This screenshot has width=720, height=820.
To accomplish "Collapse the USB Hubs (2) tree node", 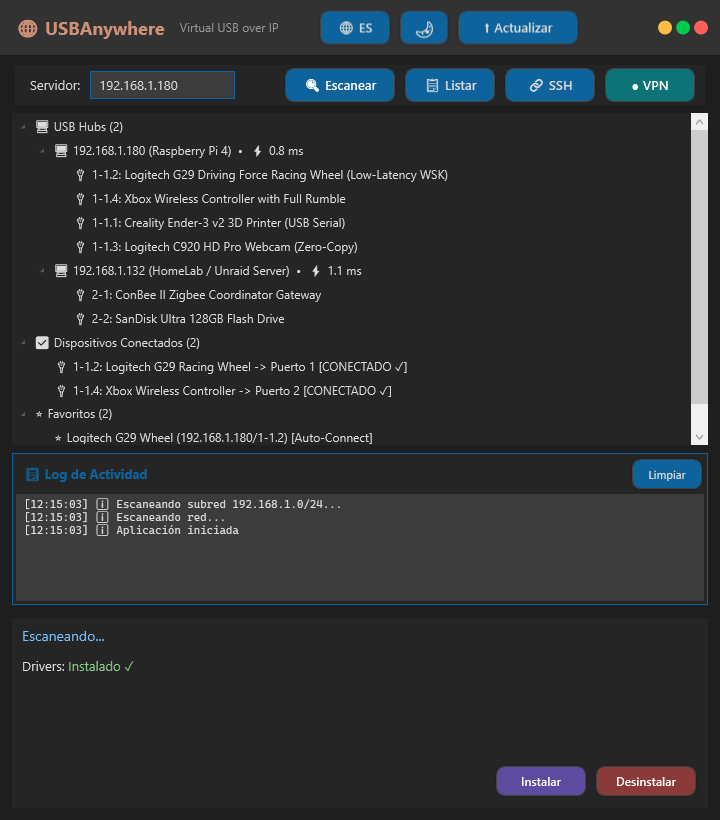I will point(24,127).
